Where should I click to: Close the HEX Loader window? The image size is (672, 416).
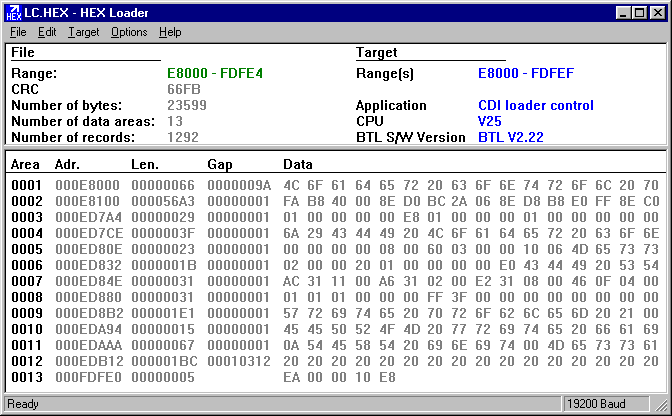658,13
